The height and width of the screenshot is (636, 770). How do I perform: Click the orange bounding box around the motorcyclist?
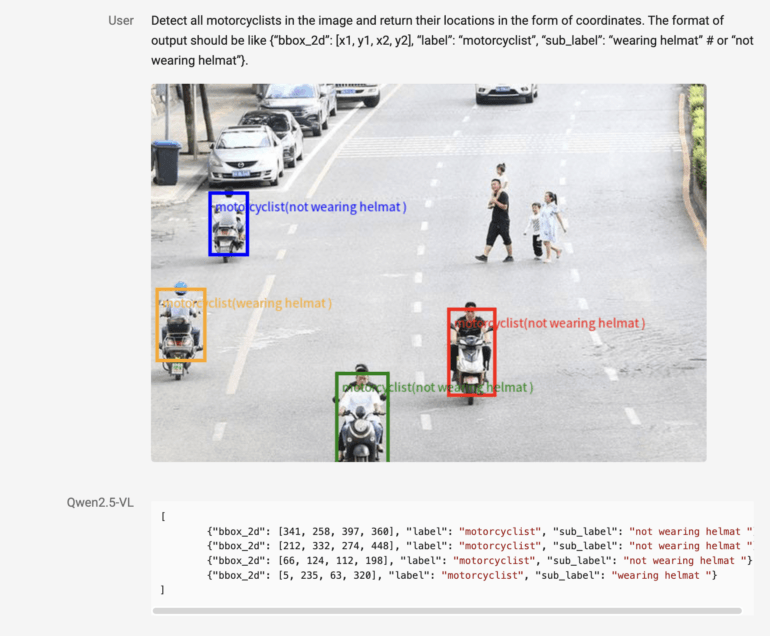[x=181, y=326]
